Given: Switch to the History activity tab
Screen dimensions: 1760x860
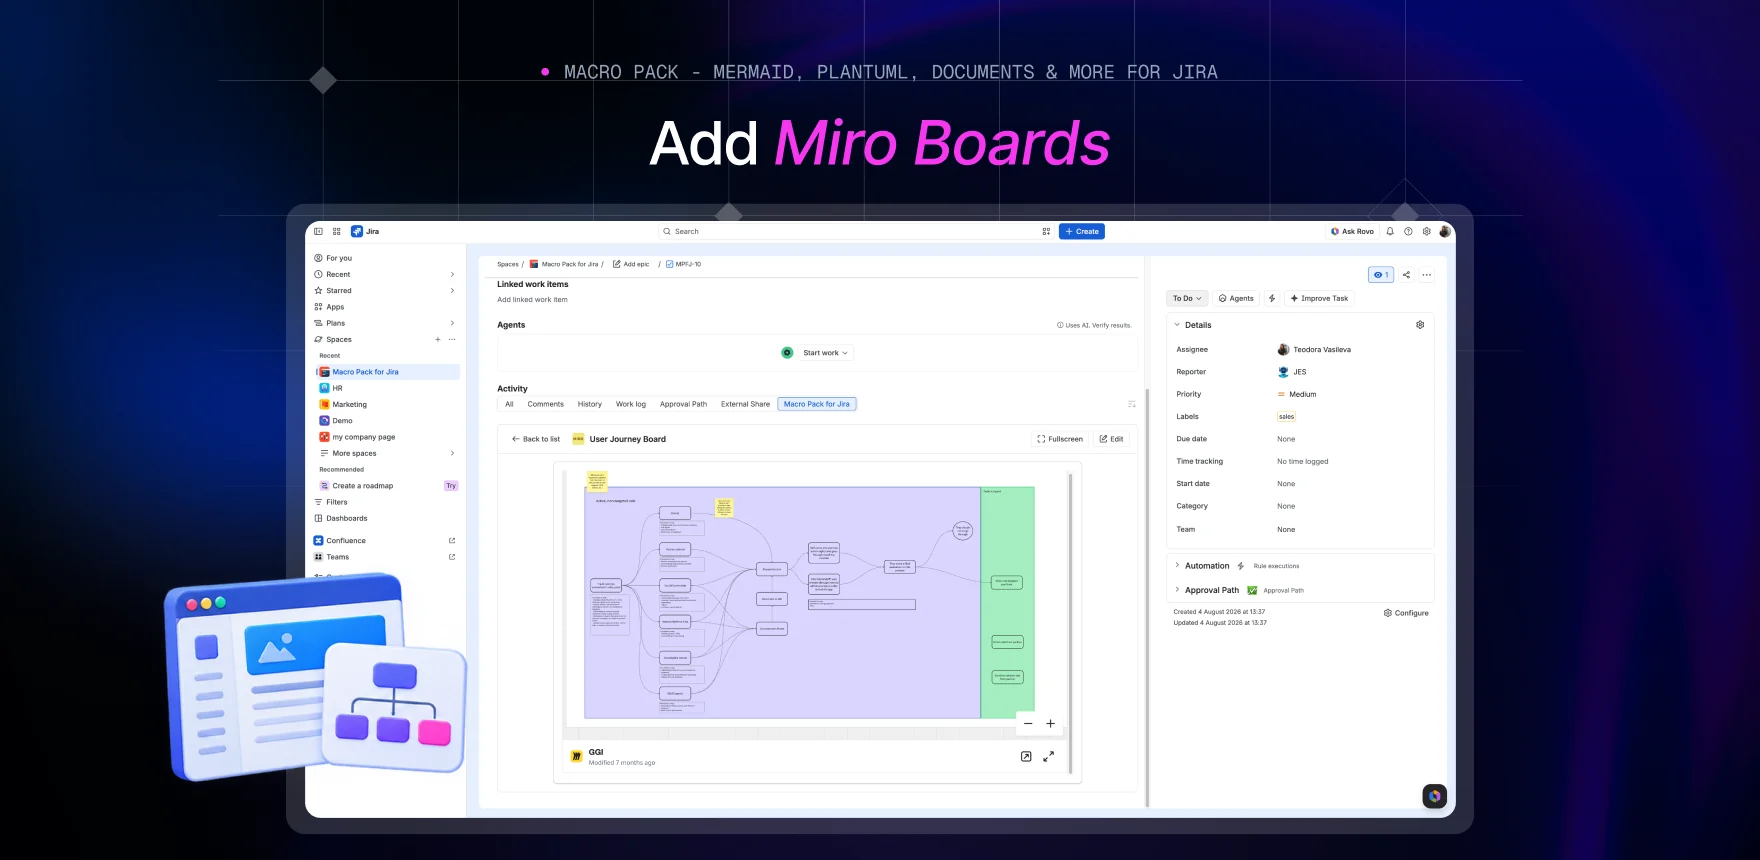Looking at the screenshot, I should tap(590, 404).
